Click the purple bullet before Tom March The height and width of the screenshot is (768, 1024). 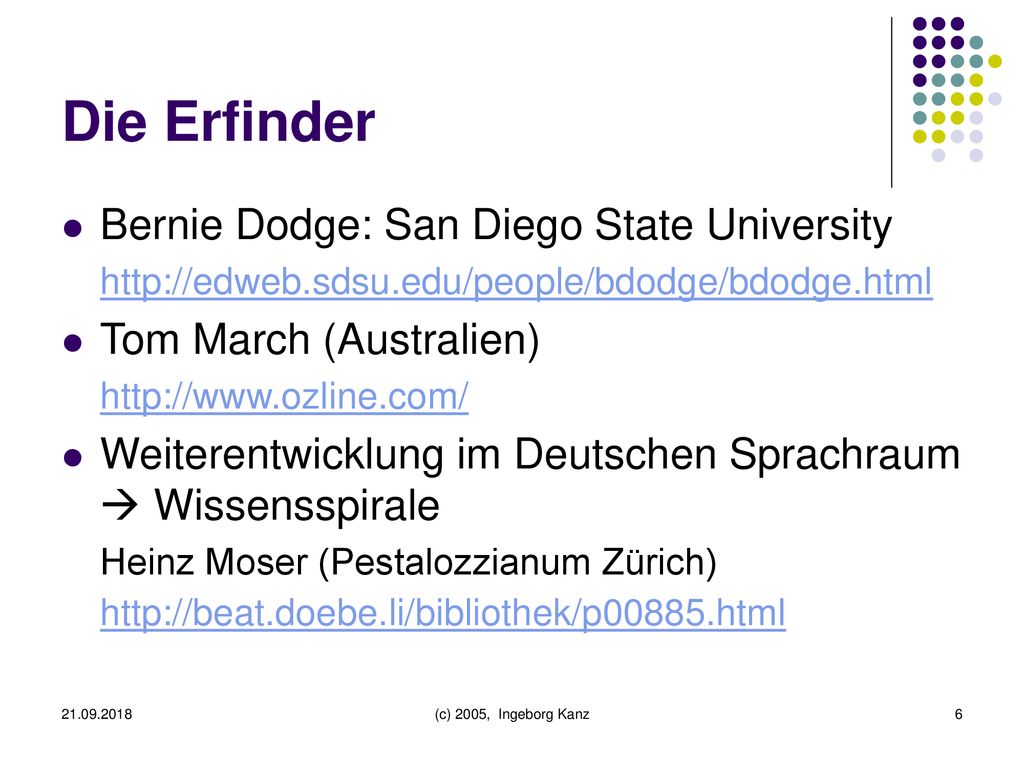[x=72, y=343]
